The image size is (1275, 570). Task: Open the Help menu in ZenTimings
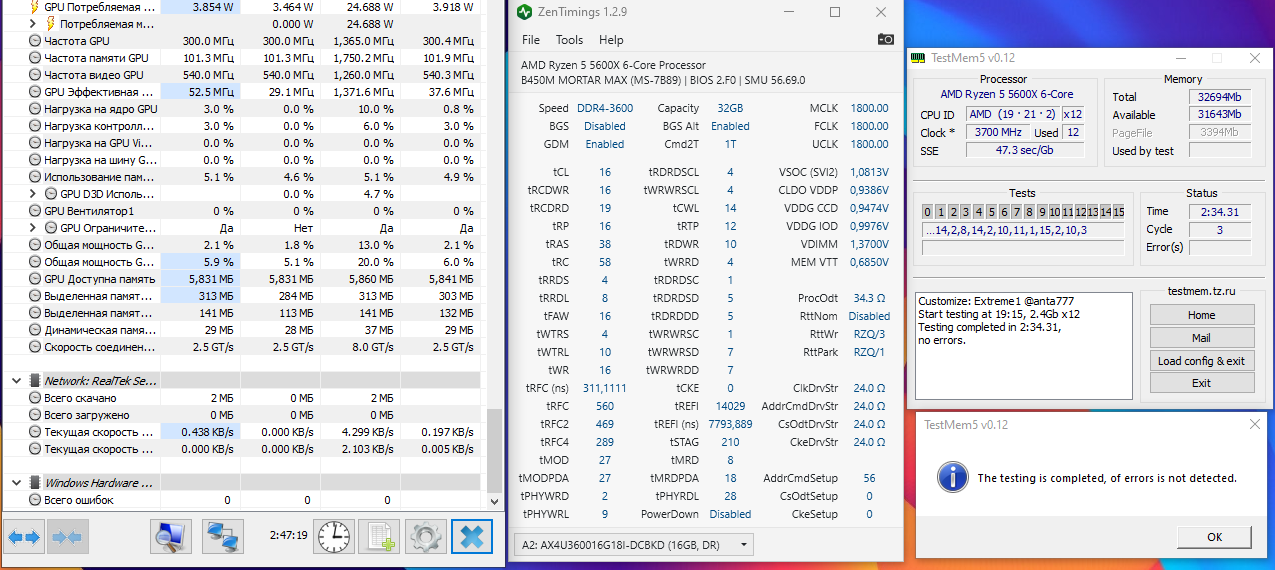pos(611,40)
